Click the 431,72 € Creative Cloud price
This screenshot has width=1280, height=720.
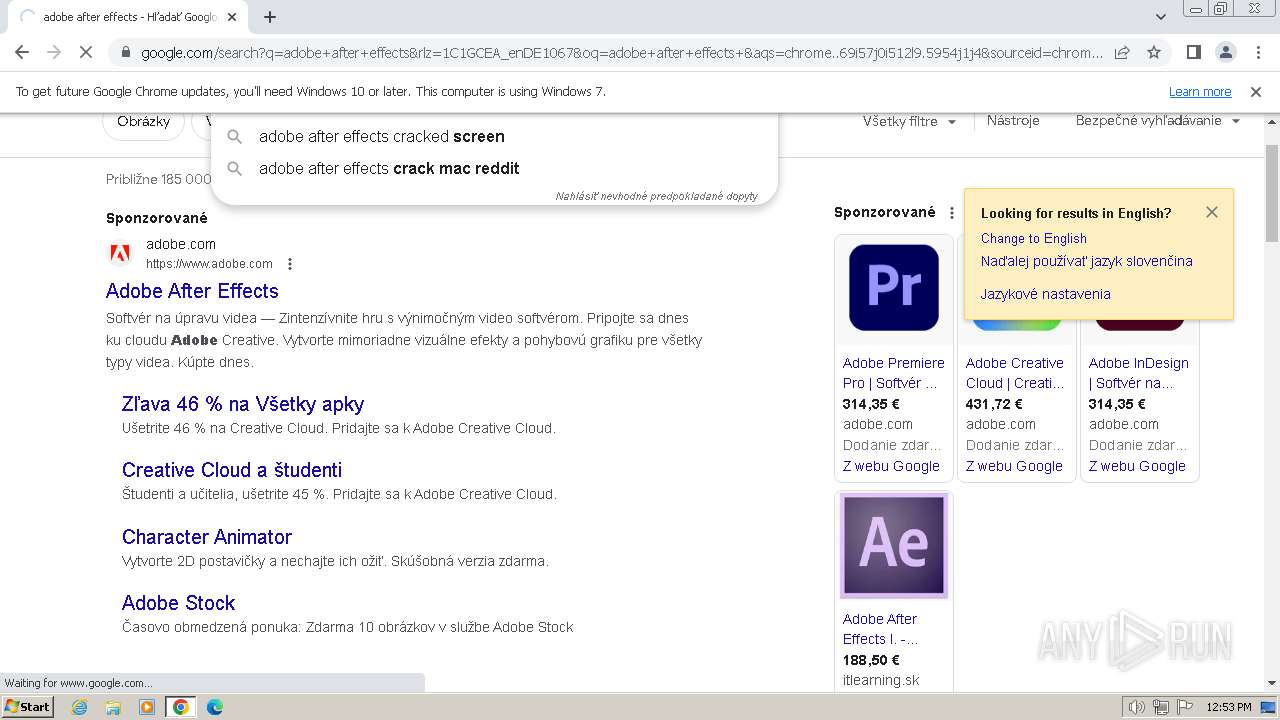[x=994, y=404]
